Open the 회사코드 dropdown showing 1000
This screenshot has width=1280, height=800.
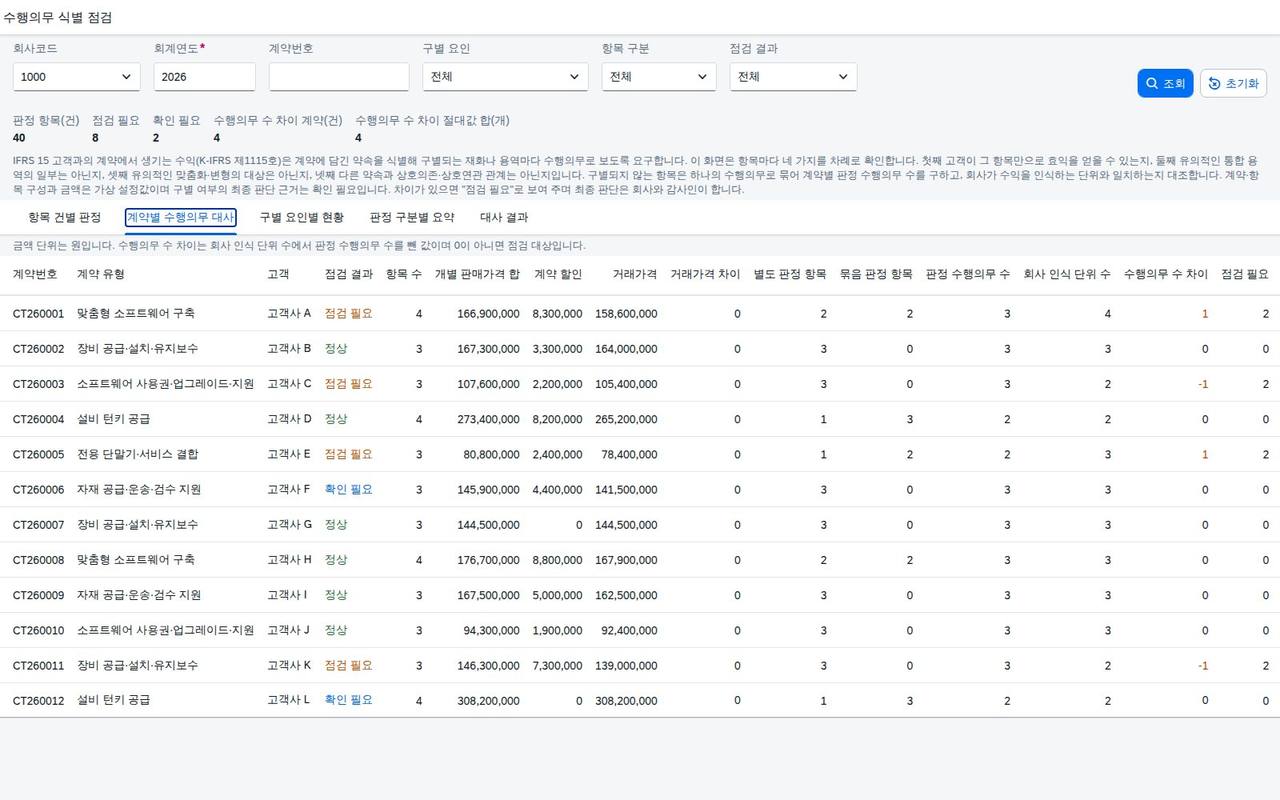point(77,77)
